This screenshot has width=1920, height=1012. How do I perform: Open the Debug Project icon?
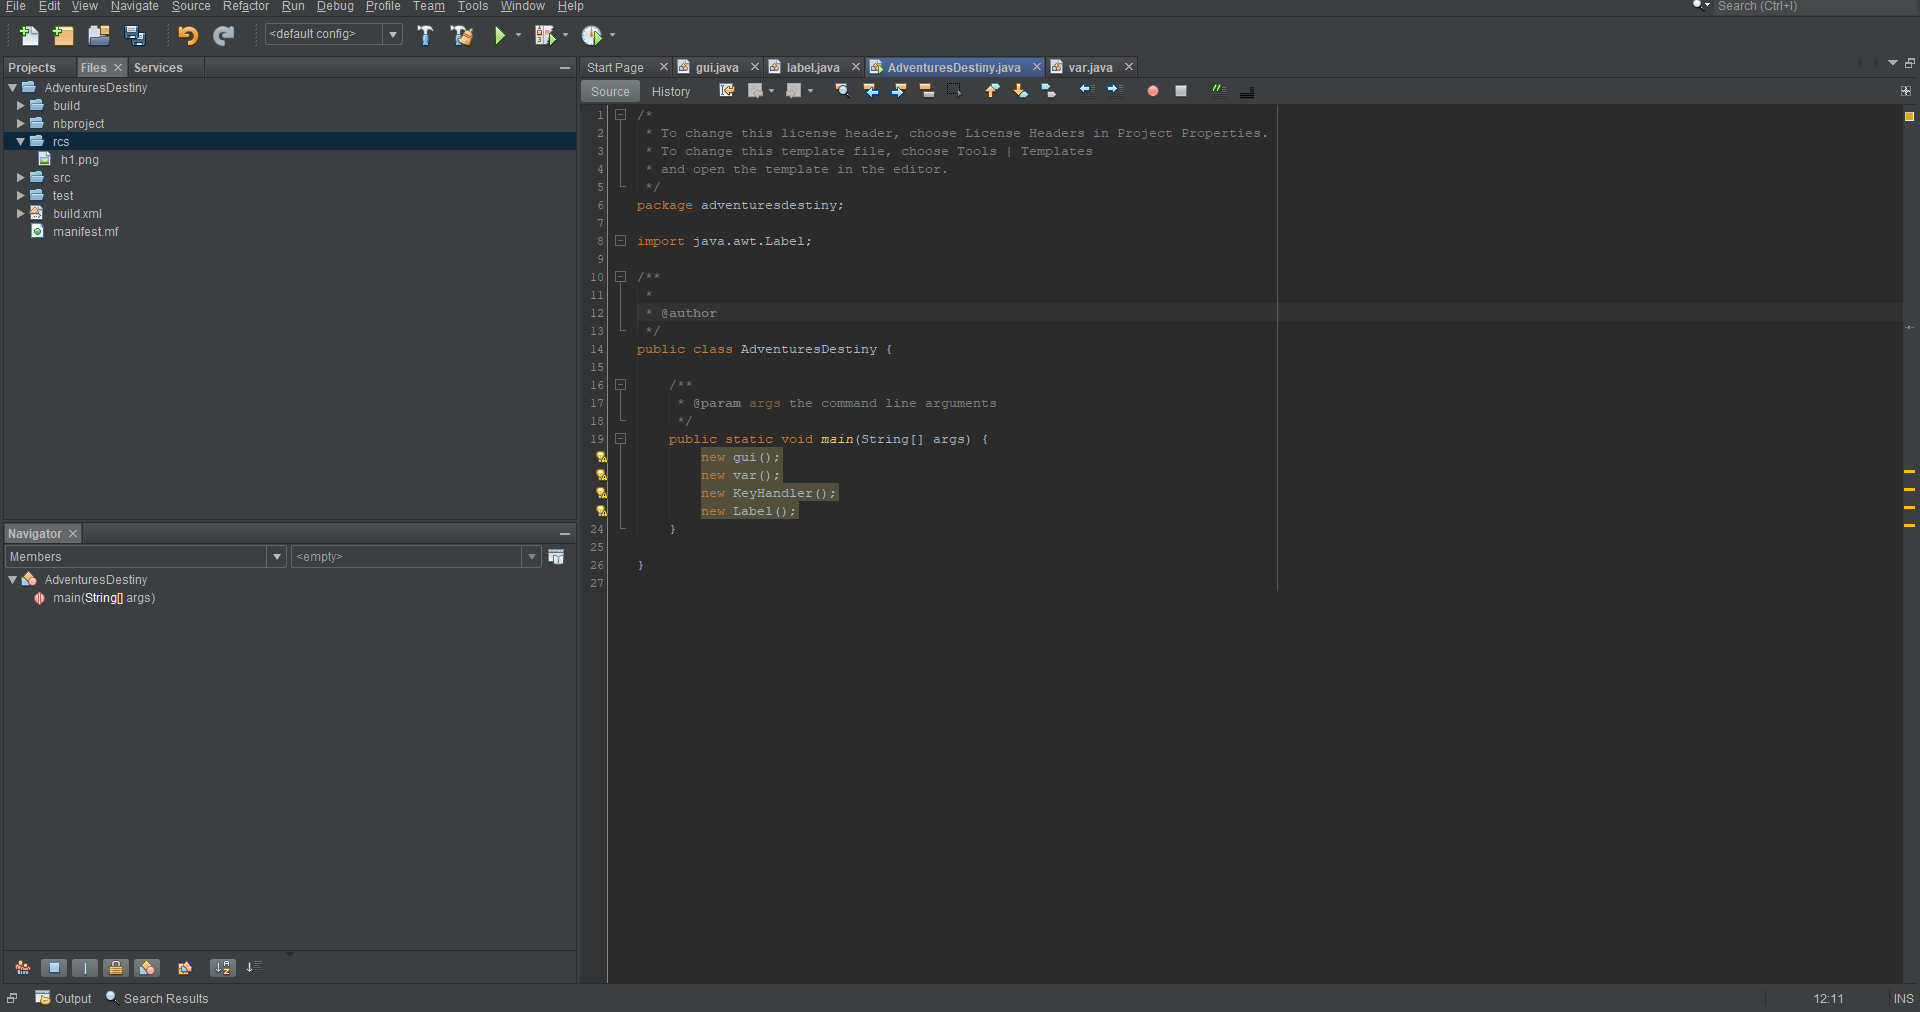(544, 35)
